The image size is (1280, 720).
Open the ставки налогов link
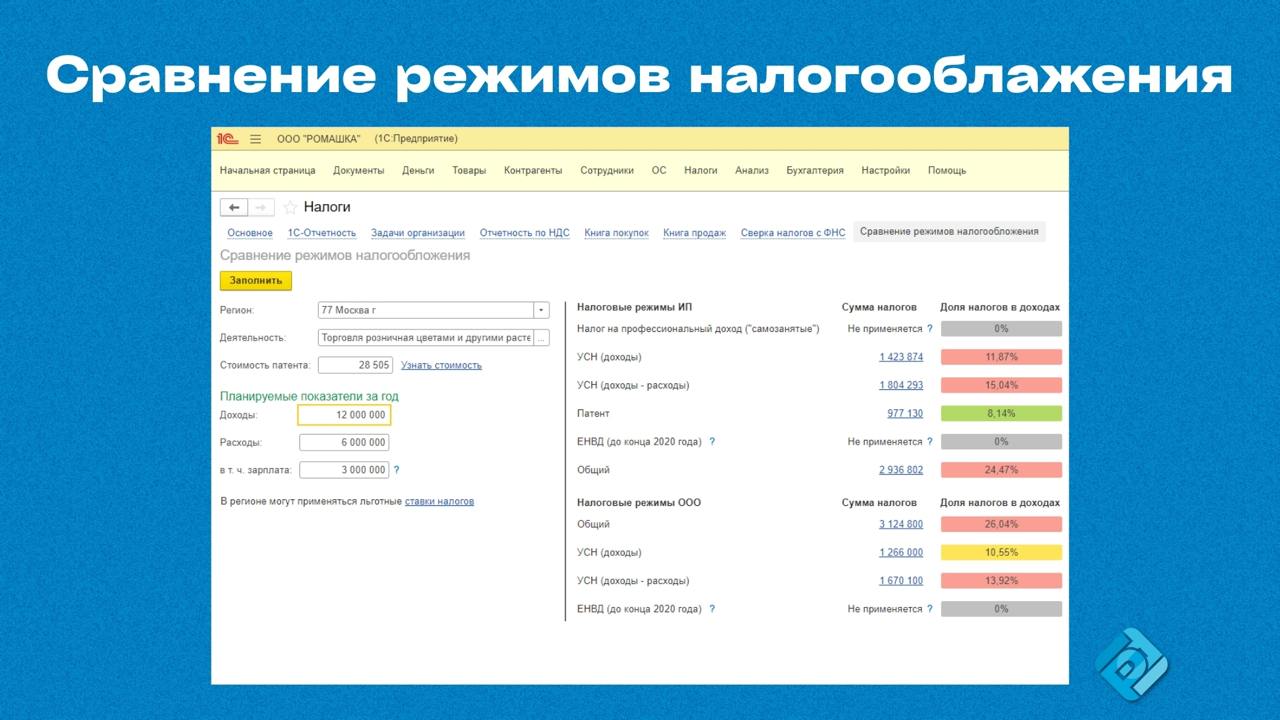pos(439,502)
